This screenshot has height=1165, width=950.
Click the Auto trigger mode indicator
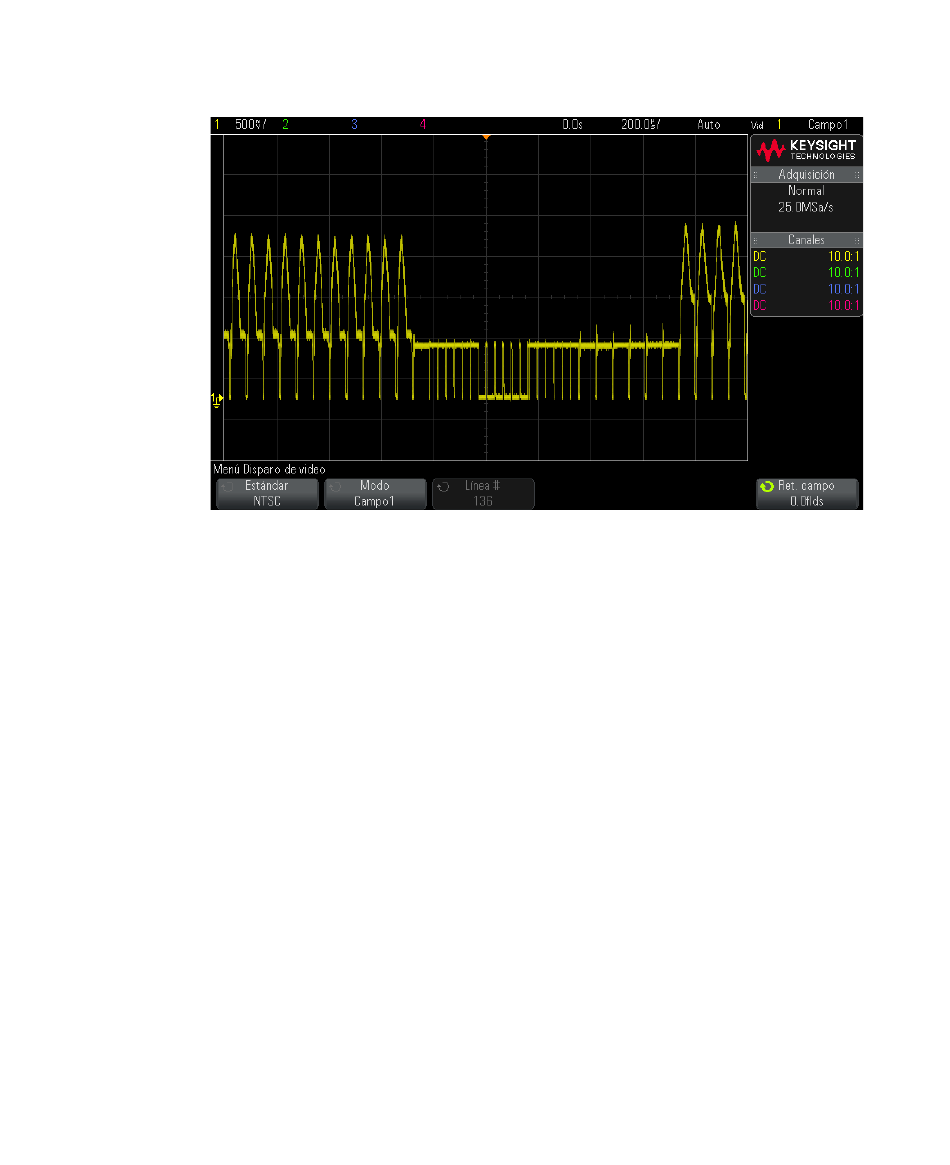[x=709, y=125]
